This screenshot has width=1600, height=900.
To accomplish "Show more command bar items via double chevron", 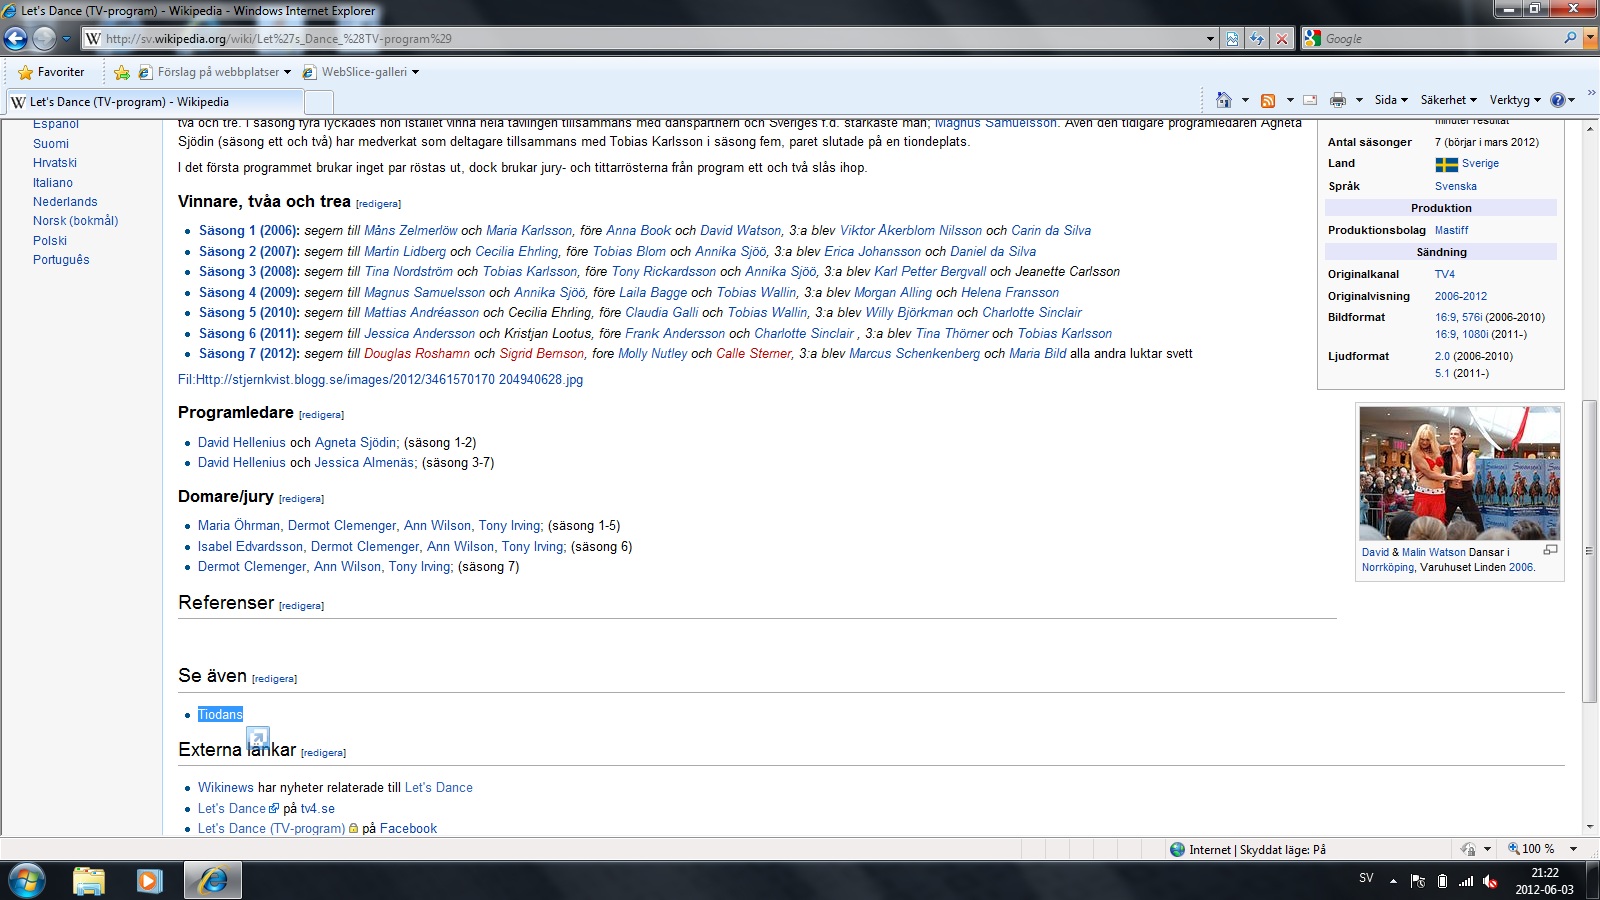I will coord(1591,93).
